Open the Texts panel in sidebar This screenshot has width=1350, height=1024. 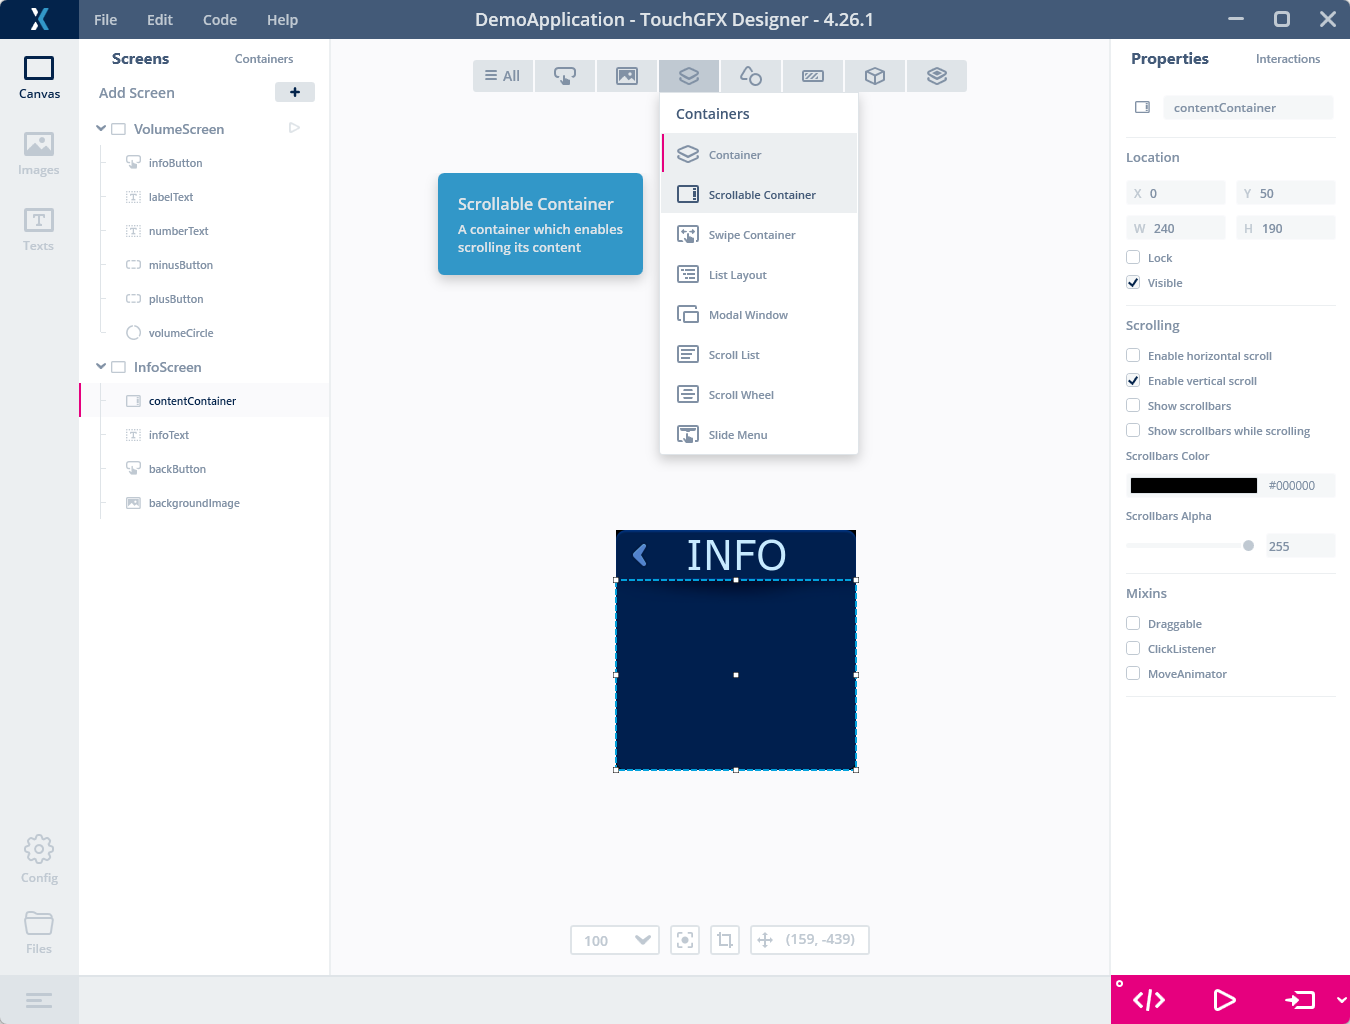(x=39, y=229)
